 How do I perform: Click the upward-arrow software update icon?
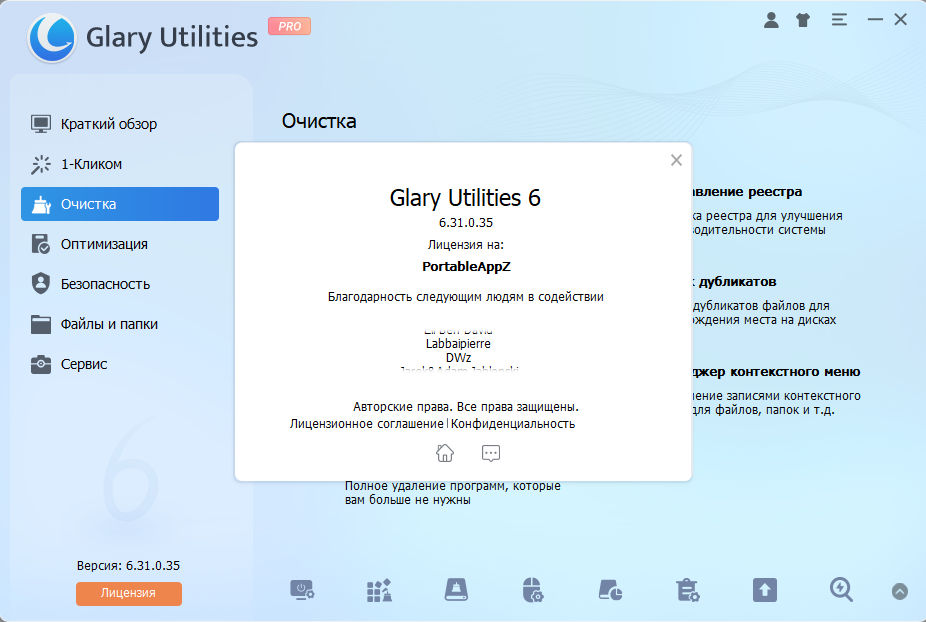pos(765,590)
